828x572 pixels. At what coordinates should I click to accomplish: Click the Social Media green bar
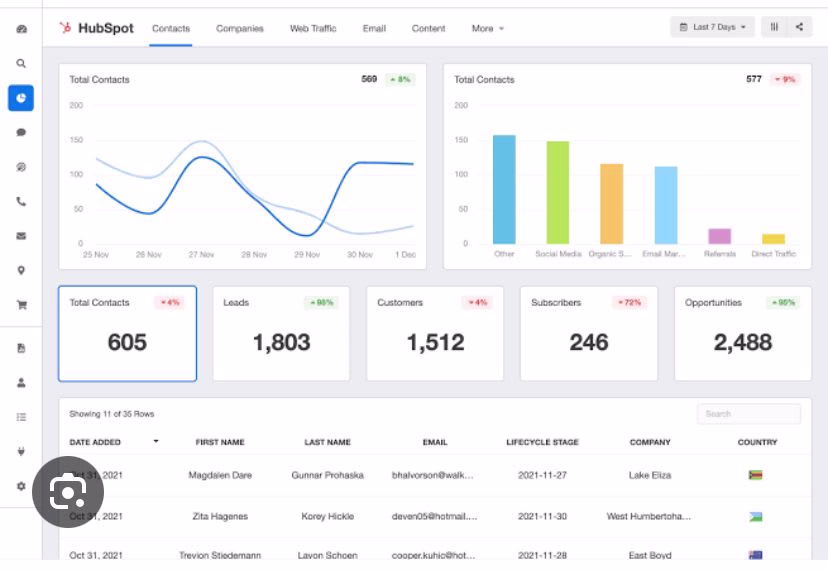click(x=558, y=192)
